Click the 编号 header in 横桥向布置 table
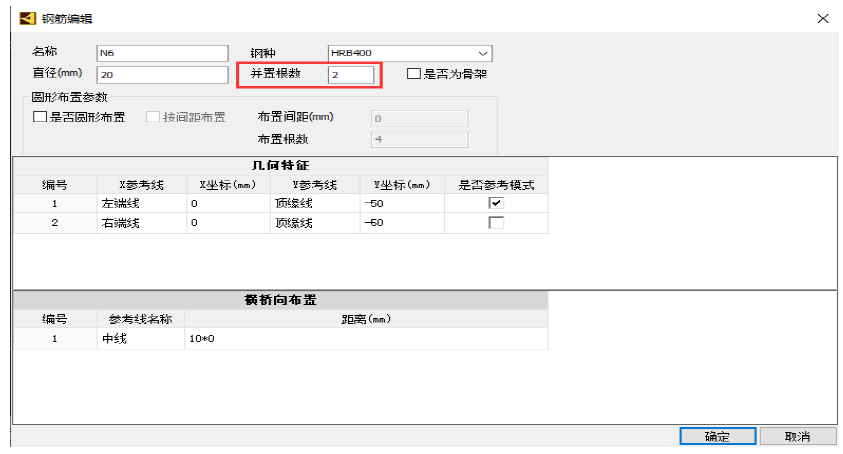 [55, 319]
